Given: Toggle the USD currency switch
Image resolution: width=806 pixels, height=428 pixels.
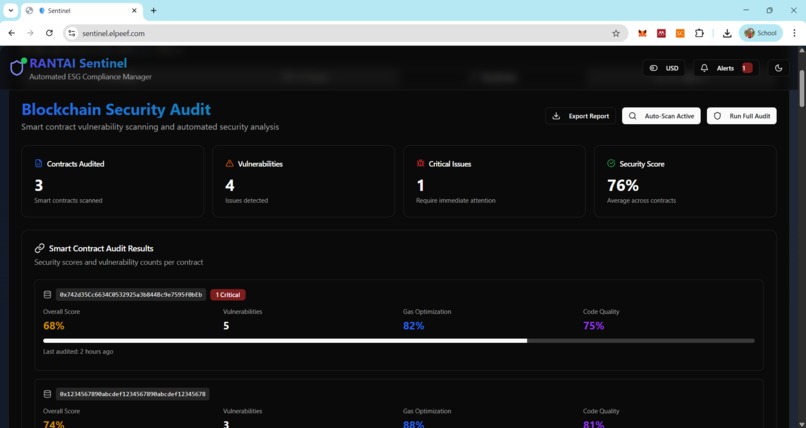Looking at the screenshot, I should pyautogui.click(x=664, y=68).
